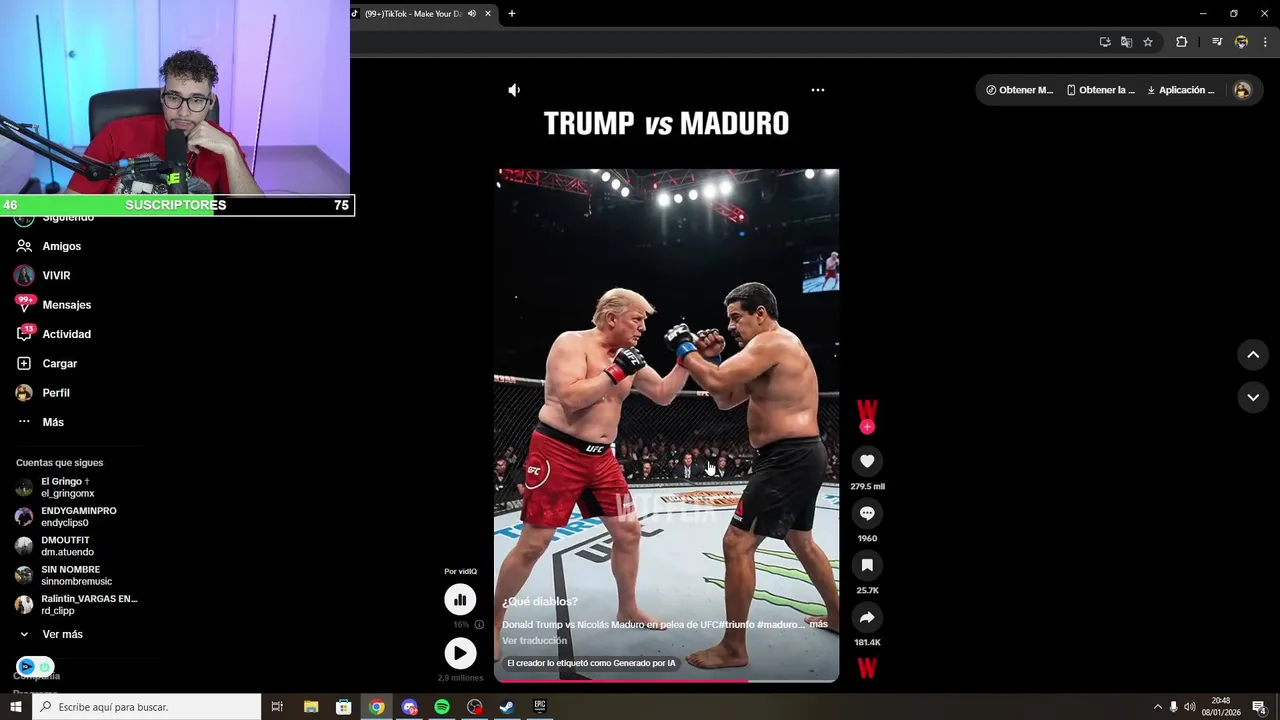
Task: Open comments on the Trump vs Maduro video
Action: 867,513
